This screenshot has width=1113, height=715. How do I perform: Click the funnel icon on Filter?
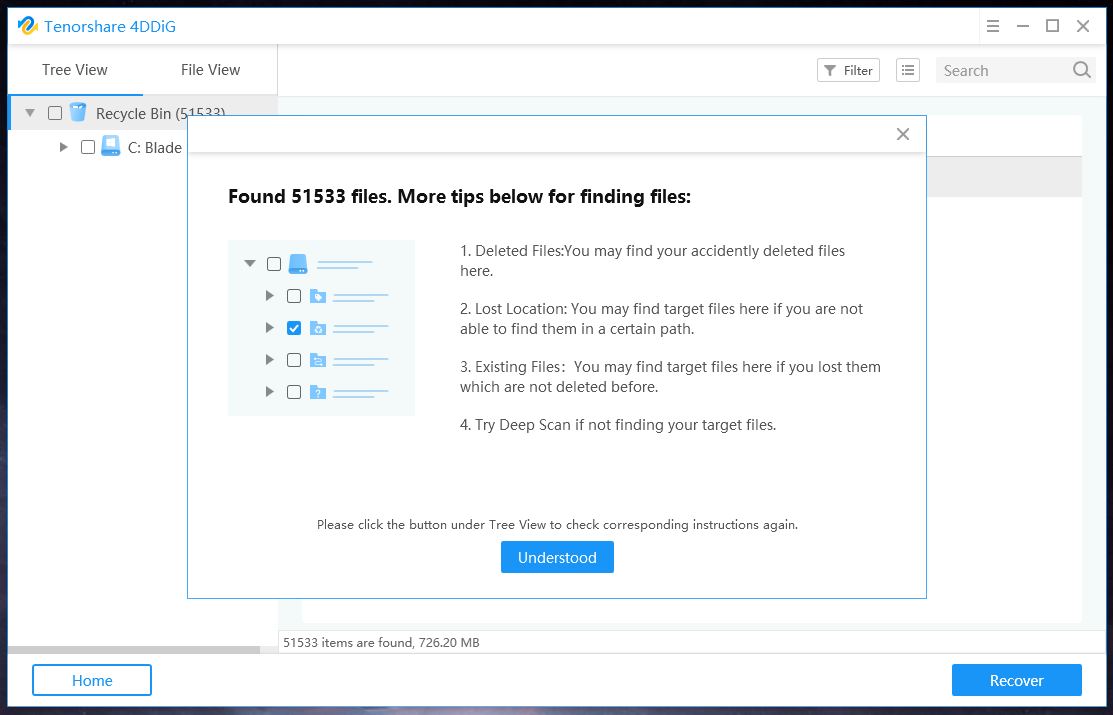830,70
